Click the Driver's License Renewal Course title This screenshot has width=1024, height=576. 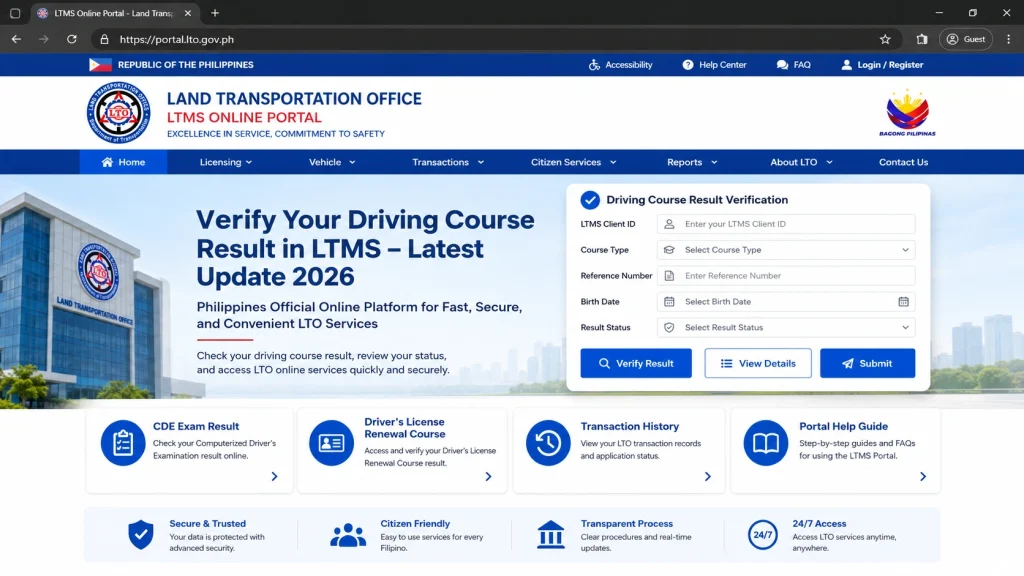coord(405,428)
